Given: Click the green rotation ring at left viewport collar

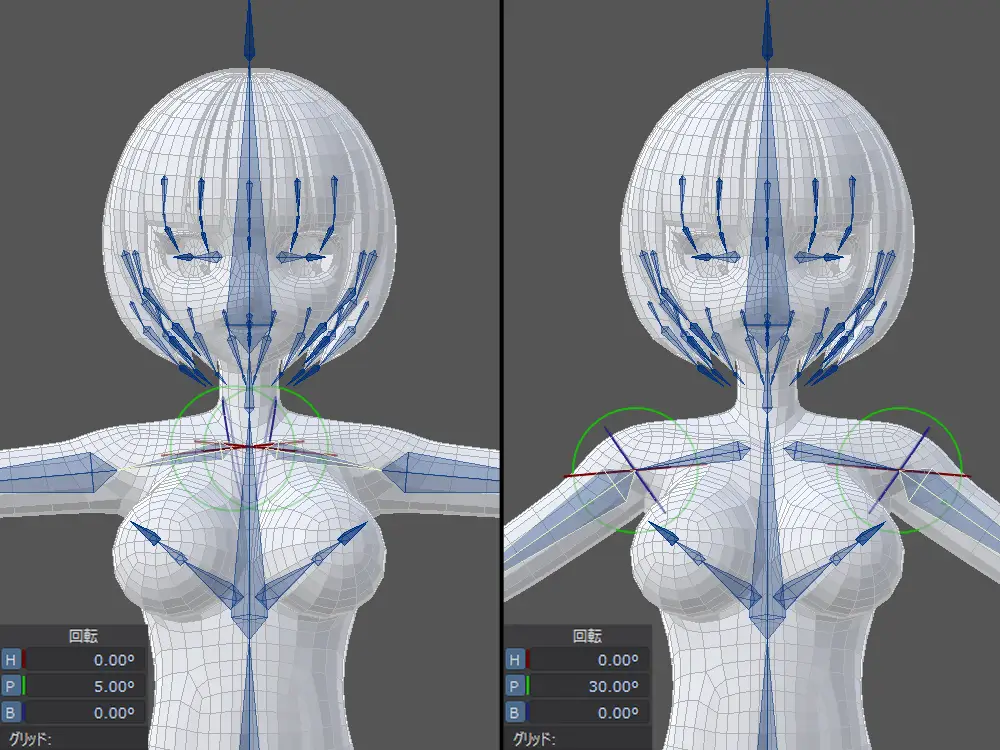Looking at the screenshot, I should pyautogui.click(x=180, y=412).
